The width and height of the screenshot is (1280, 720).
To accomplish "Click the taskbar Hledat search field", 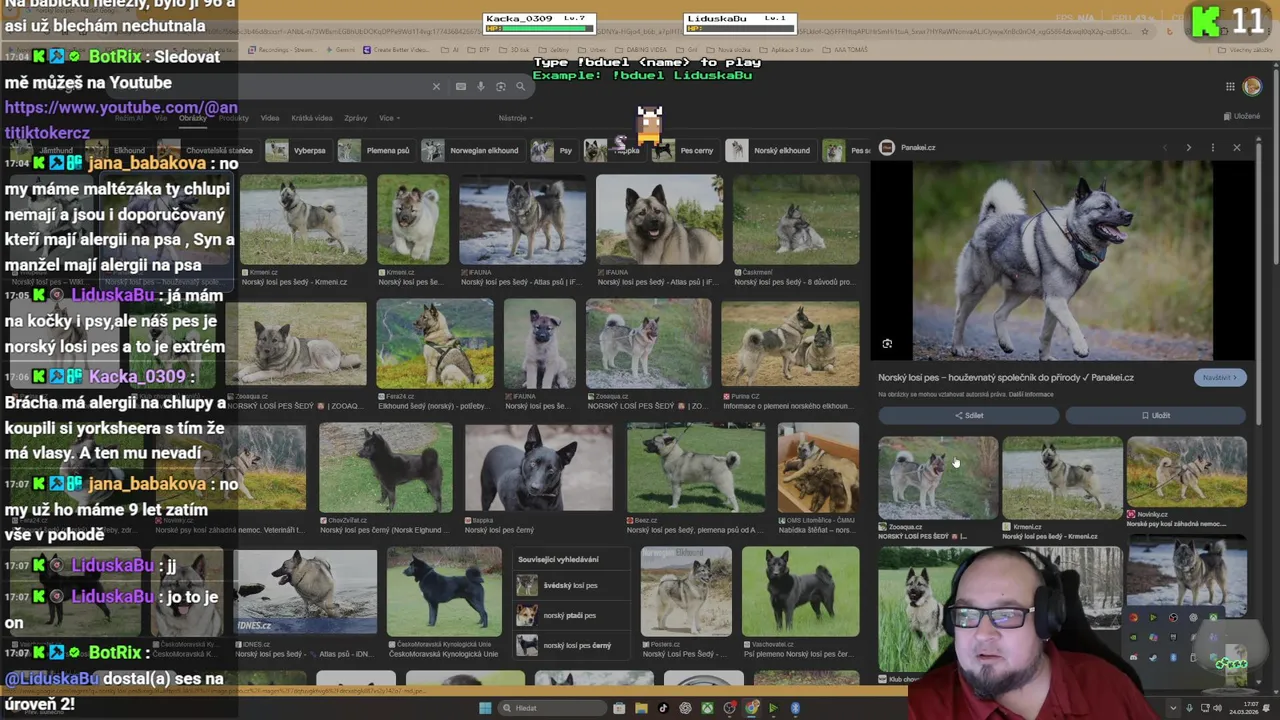I will pyautogui.click(x=554, y=708).
